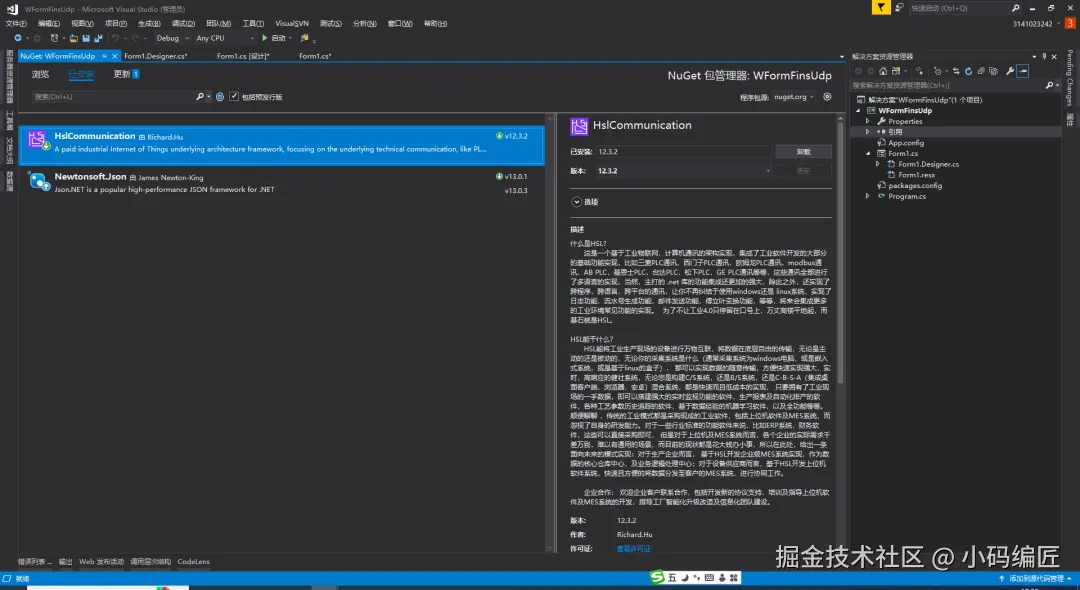Click Add to Source Control in status bar
The width and height of the screenshot is (1080, 590).
[x=1035, y=578]
